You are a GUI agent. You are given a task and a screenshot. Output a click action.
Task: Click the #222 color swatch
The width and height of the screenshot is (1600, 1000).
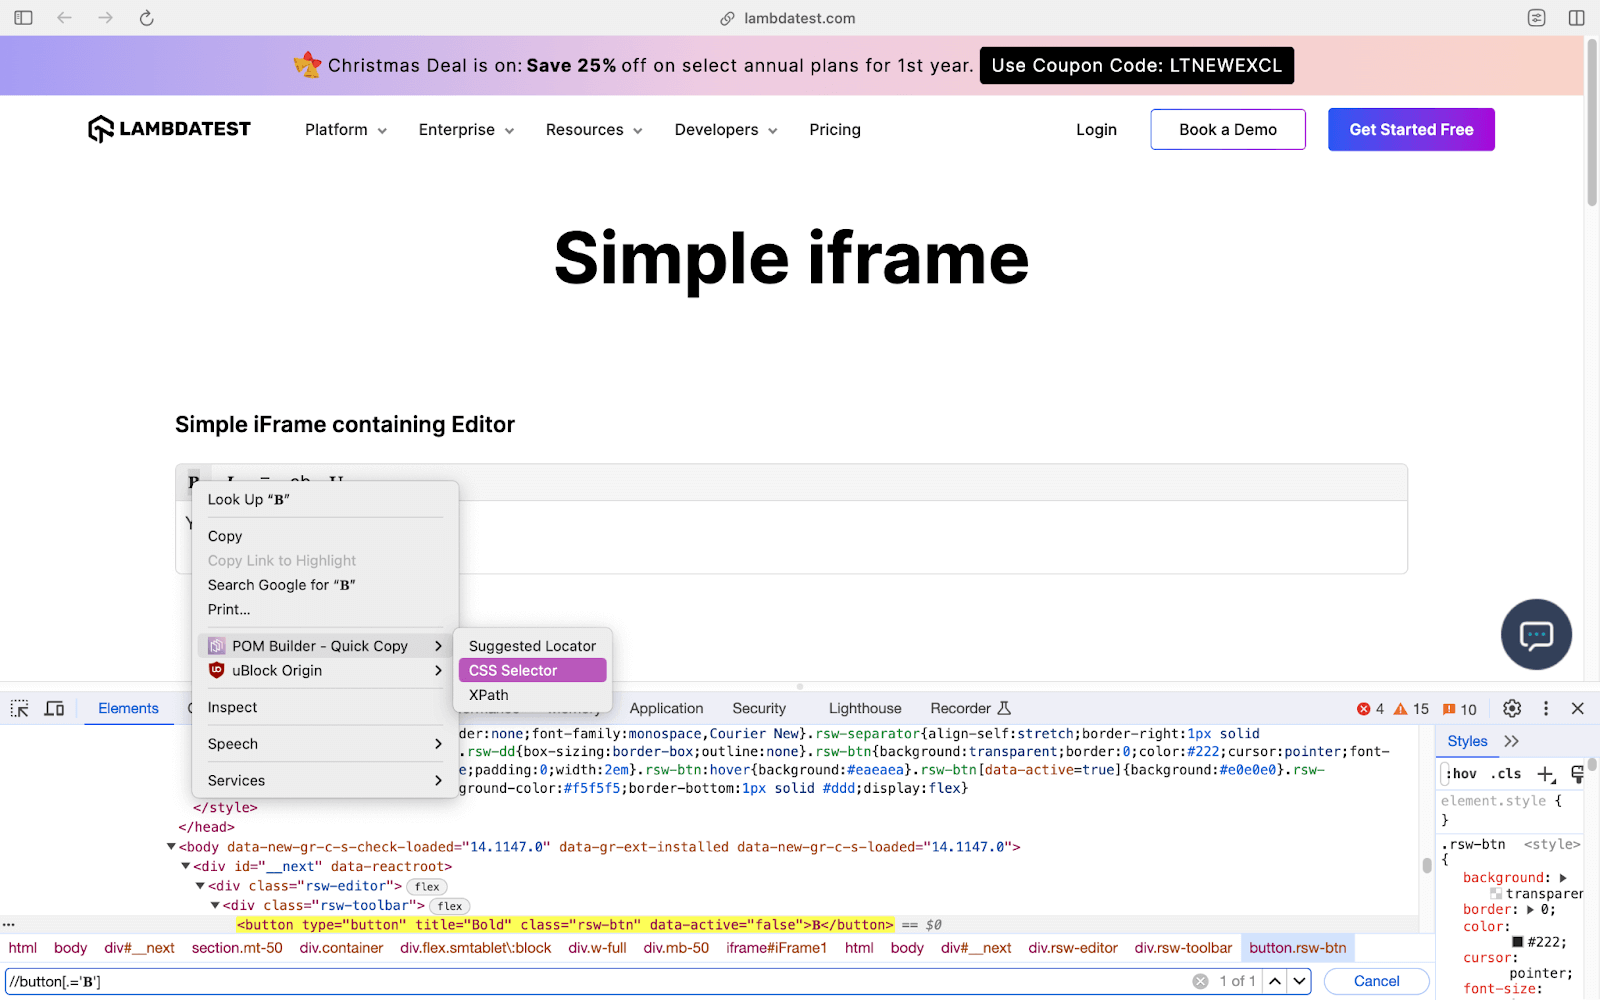tap(1519, 941)
